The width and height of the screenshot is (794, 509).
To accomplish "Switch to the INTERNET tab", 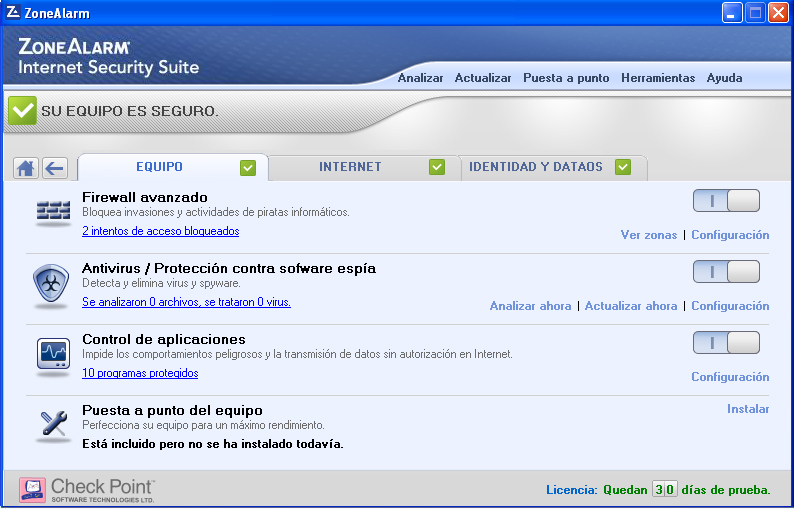I will click(364, 168).
